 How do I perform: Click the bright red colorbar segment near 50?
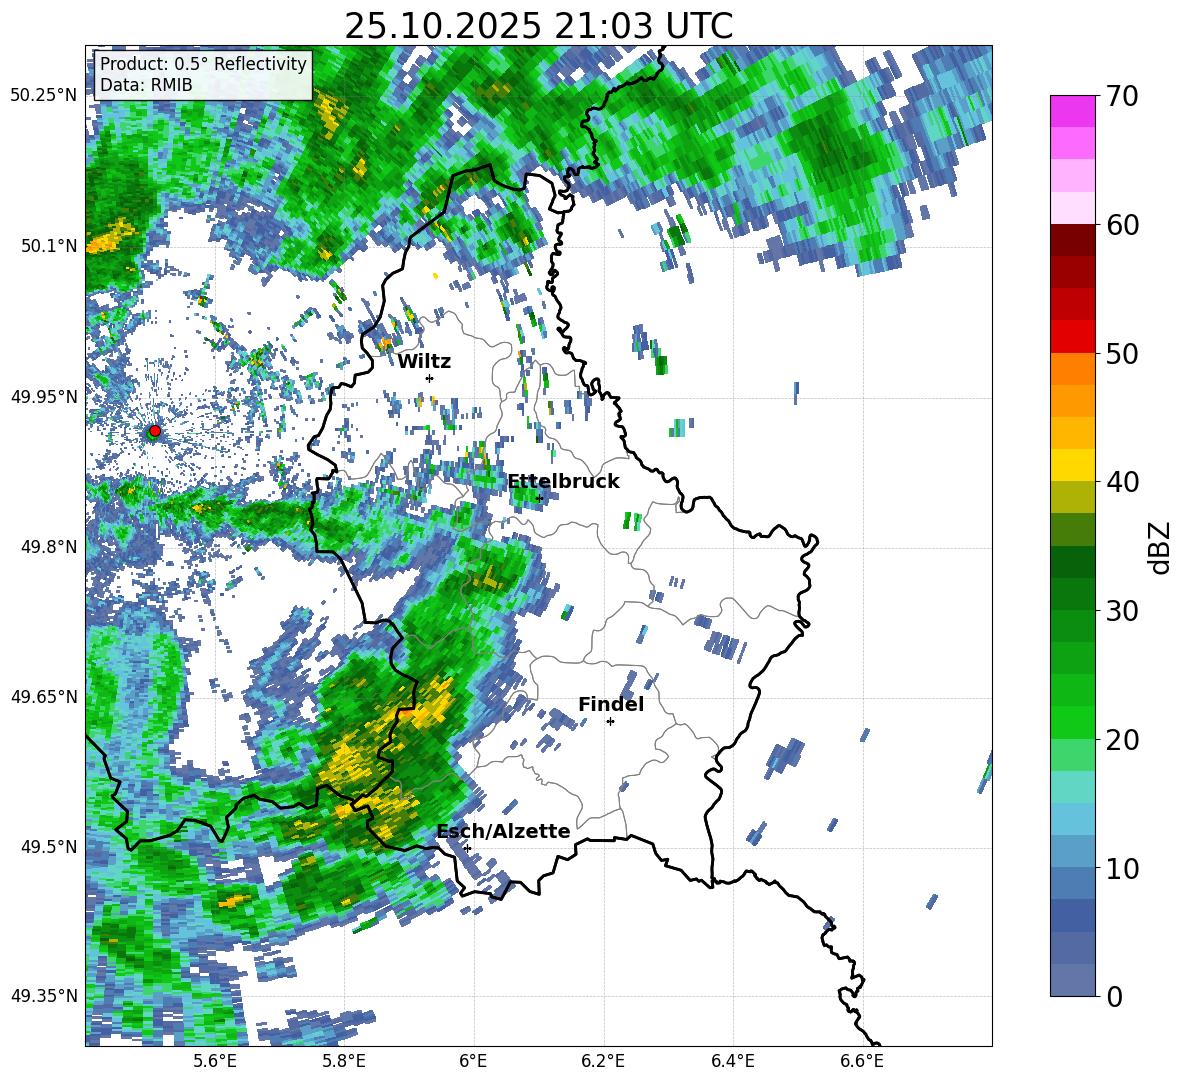[1073, 337]
